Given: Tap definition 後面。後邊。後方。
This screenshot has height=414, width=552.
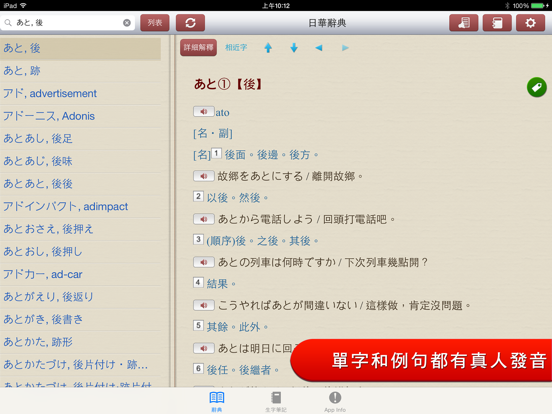Looking at the screenshot, I should 271,154.
